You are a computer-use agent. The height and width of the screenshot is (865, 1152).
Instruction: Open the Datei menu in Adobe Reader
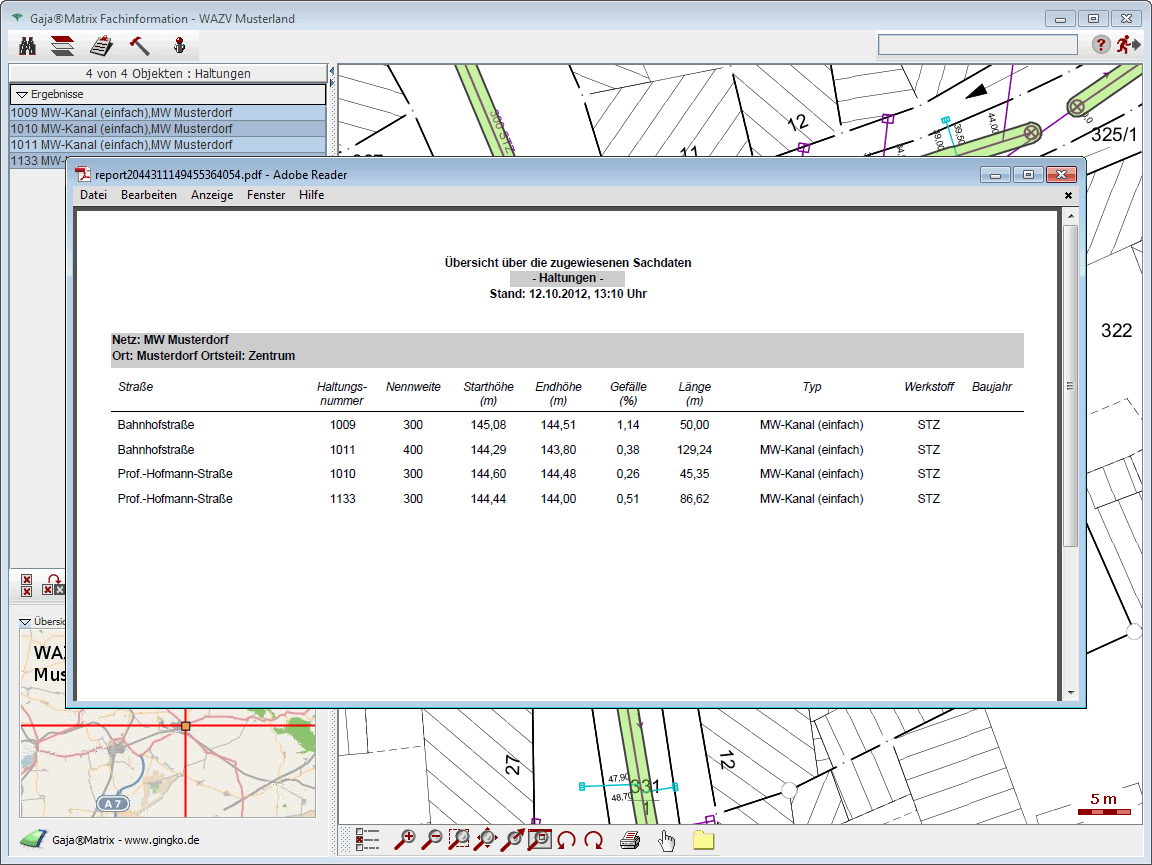coord(93,195)
